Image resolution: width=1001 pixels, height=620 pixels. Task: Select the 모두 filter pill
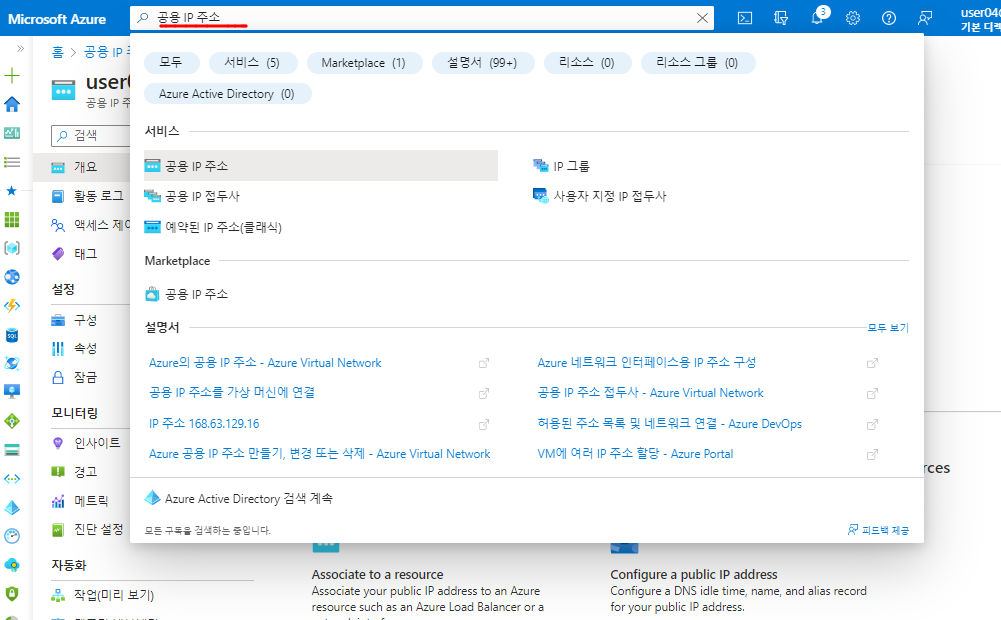171,63
